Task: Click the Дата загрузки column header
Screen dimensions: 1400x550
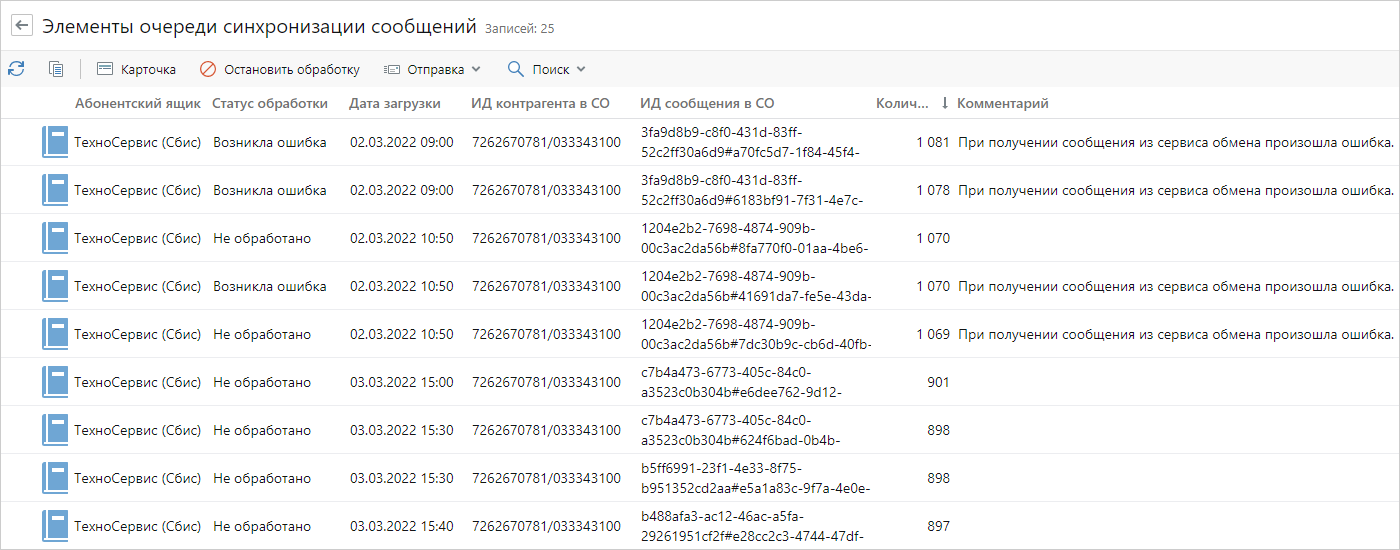Action: pos(394,103)
